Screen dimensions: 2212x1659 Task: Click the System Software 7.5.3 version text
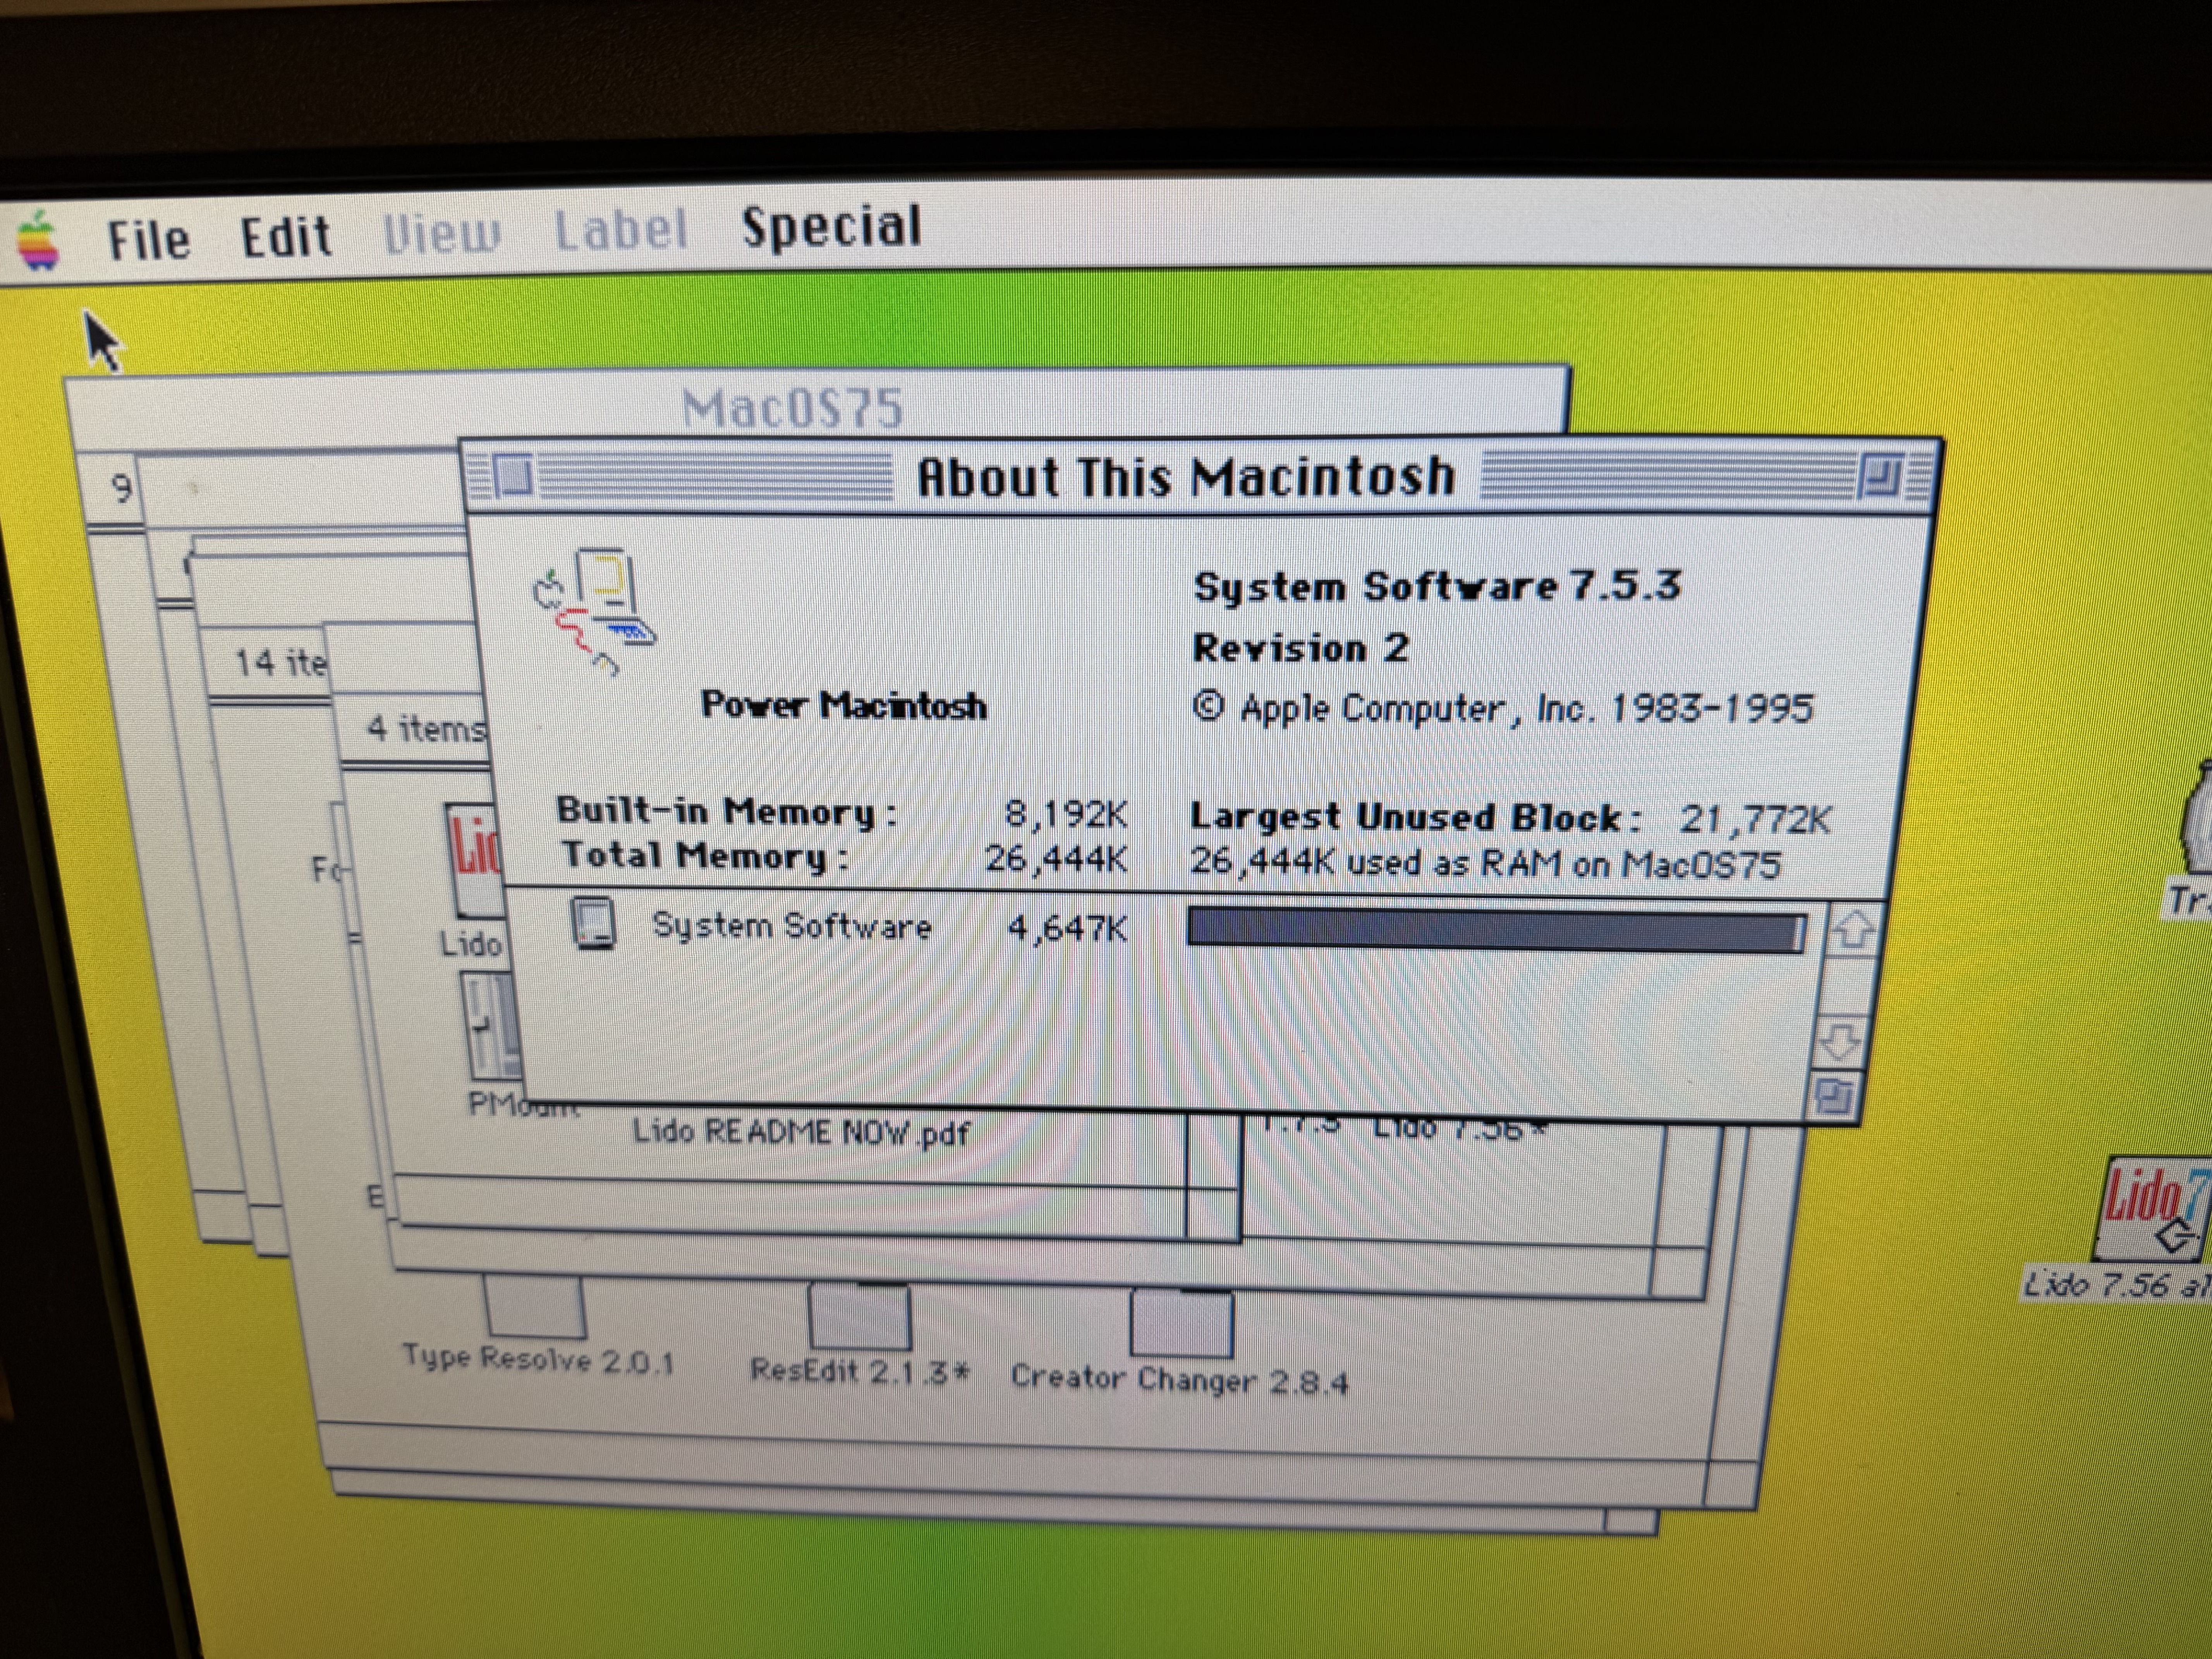[x=1437, y=586]
